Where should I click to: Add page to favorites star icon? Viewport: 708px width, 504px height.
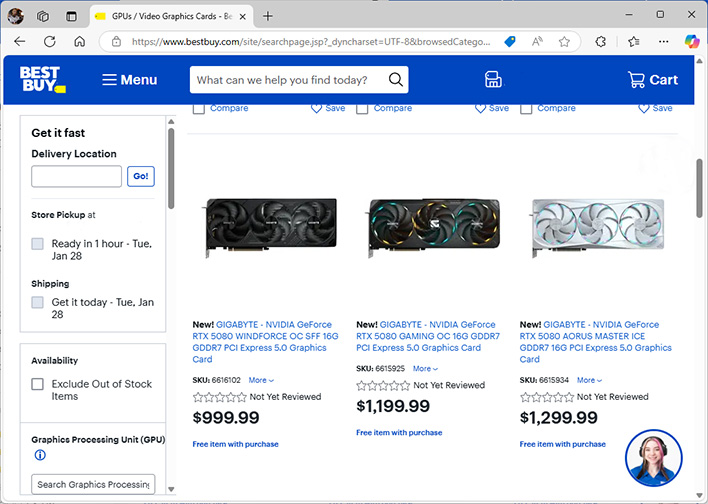pyautogui.click(x=564, y=42)
